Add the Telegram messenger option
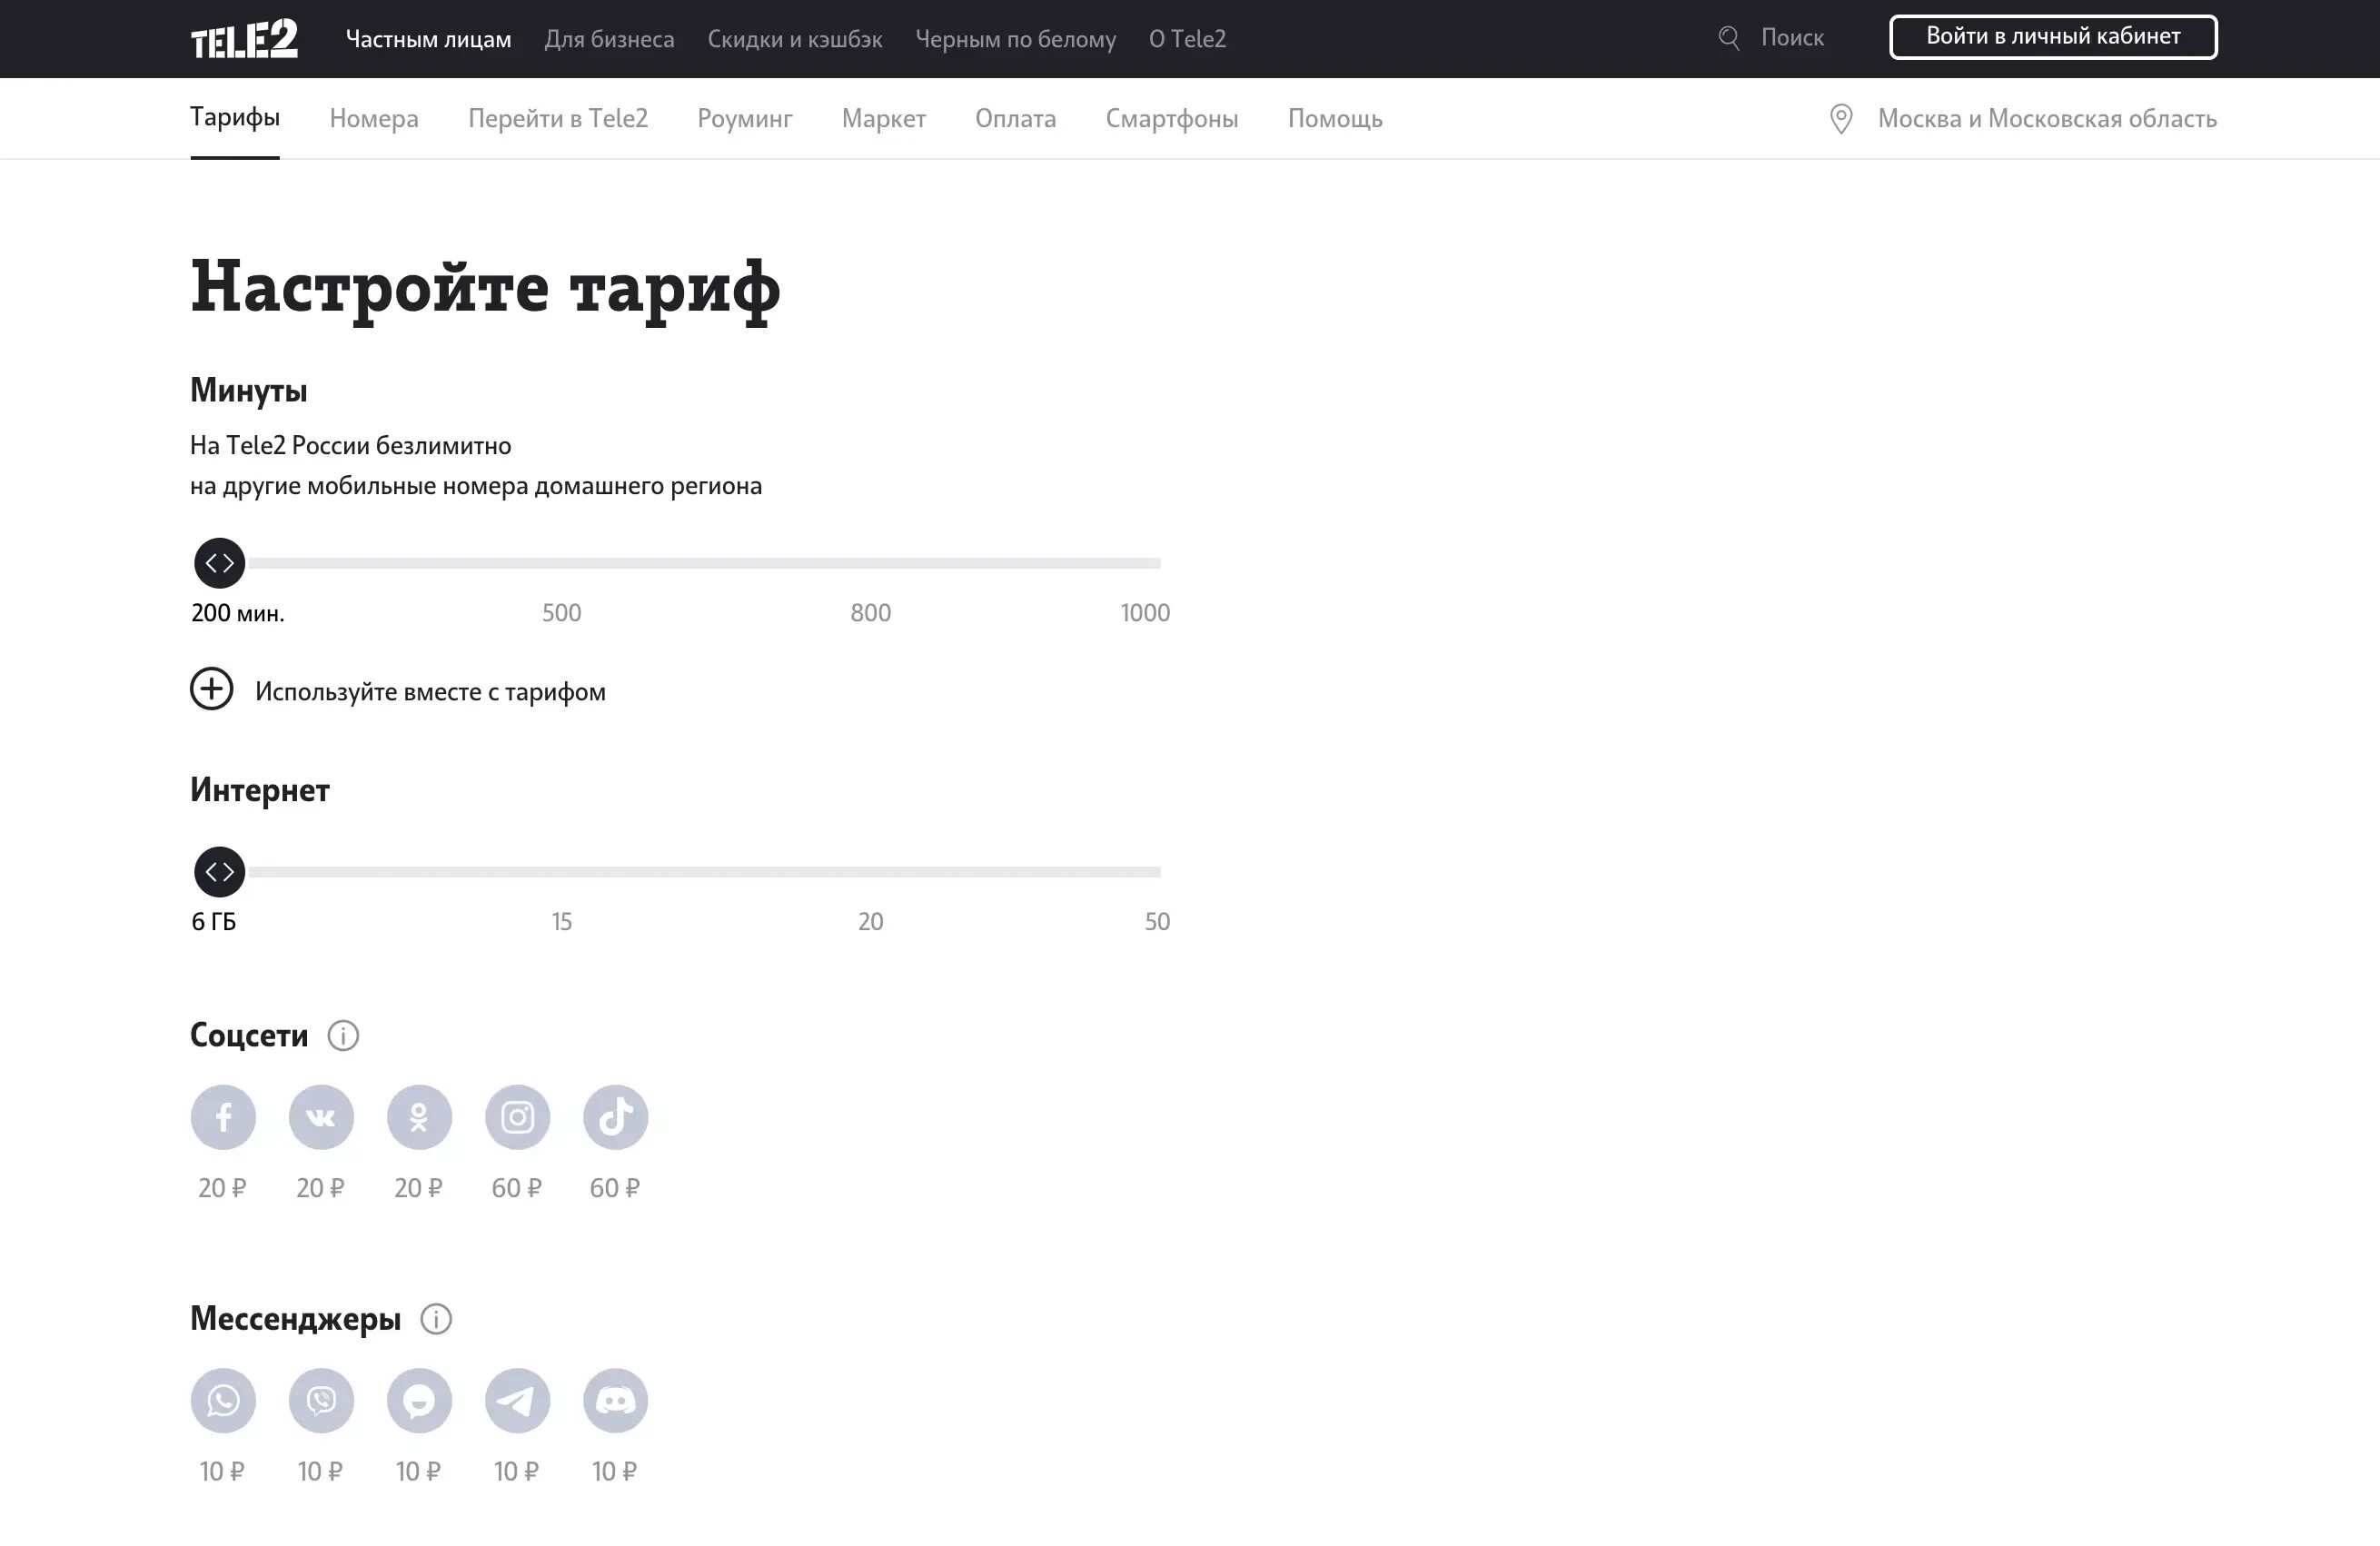This screenshot has height=1546, width=2380. [x=517, y=1400]
